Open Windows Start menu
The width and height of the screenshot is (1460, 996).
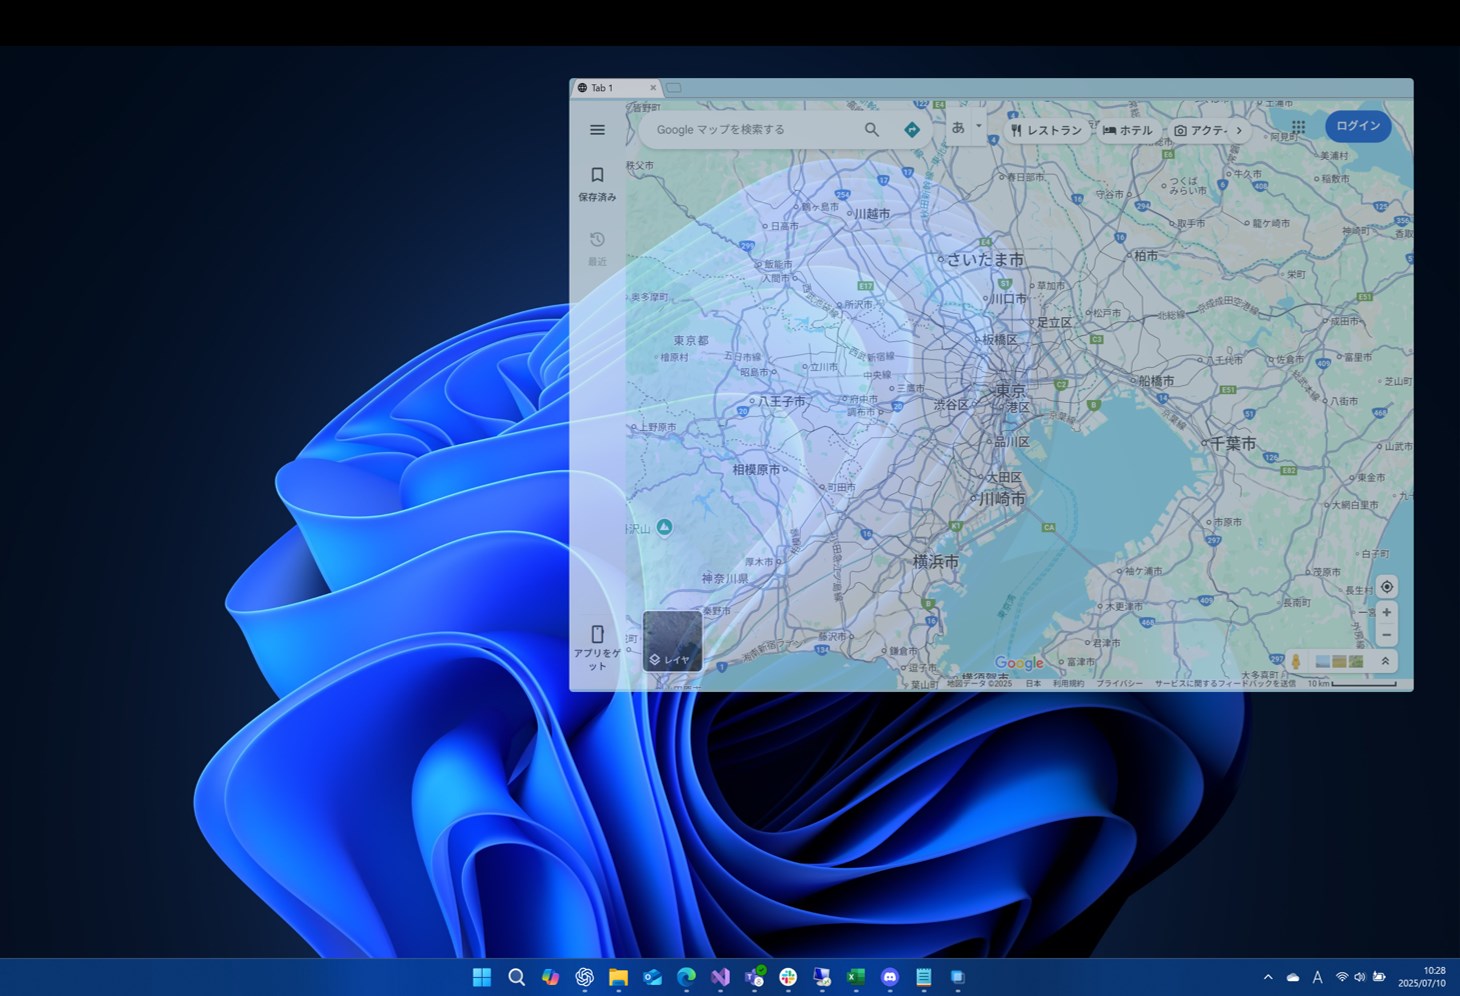click(482, 977)
